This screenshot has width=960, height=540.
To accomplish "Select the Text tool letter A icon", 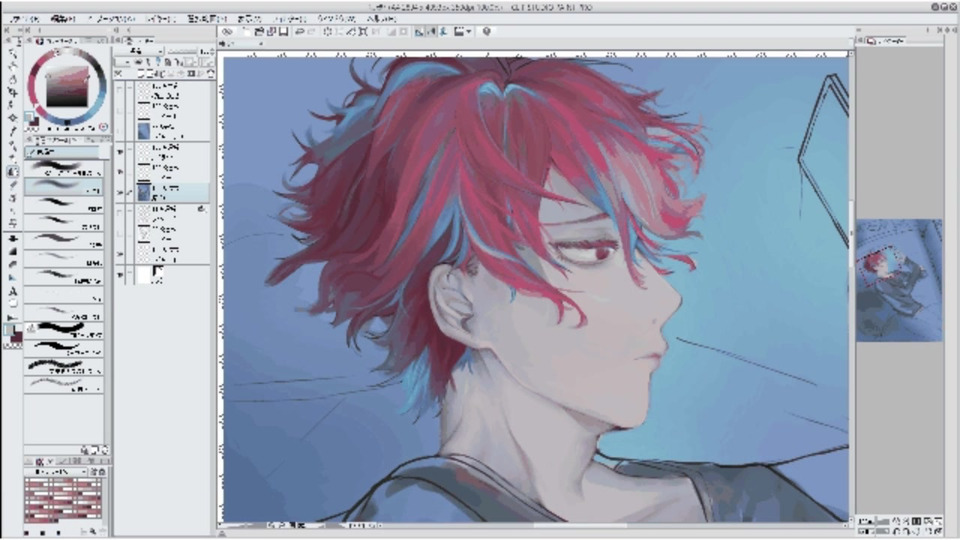I will 12,291.
